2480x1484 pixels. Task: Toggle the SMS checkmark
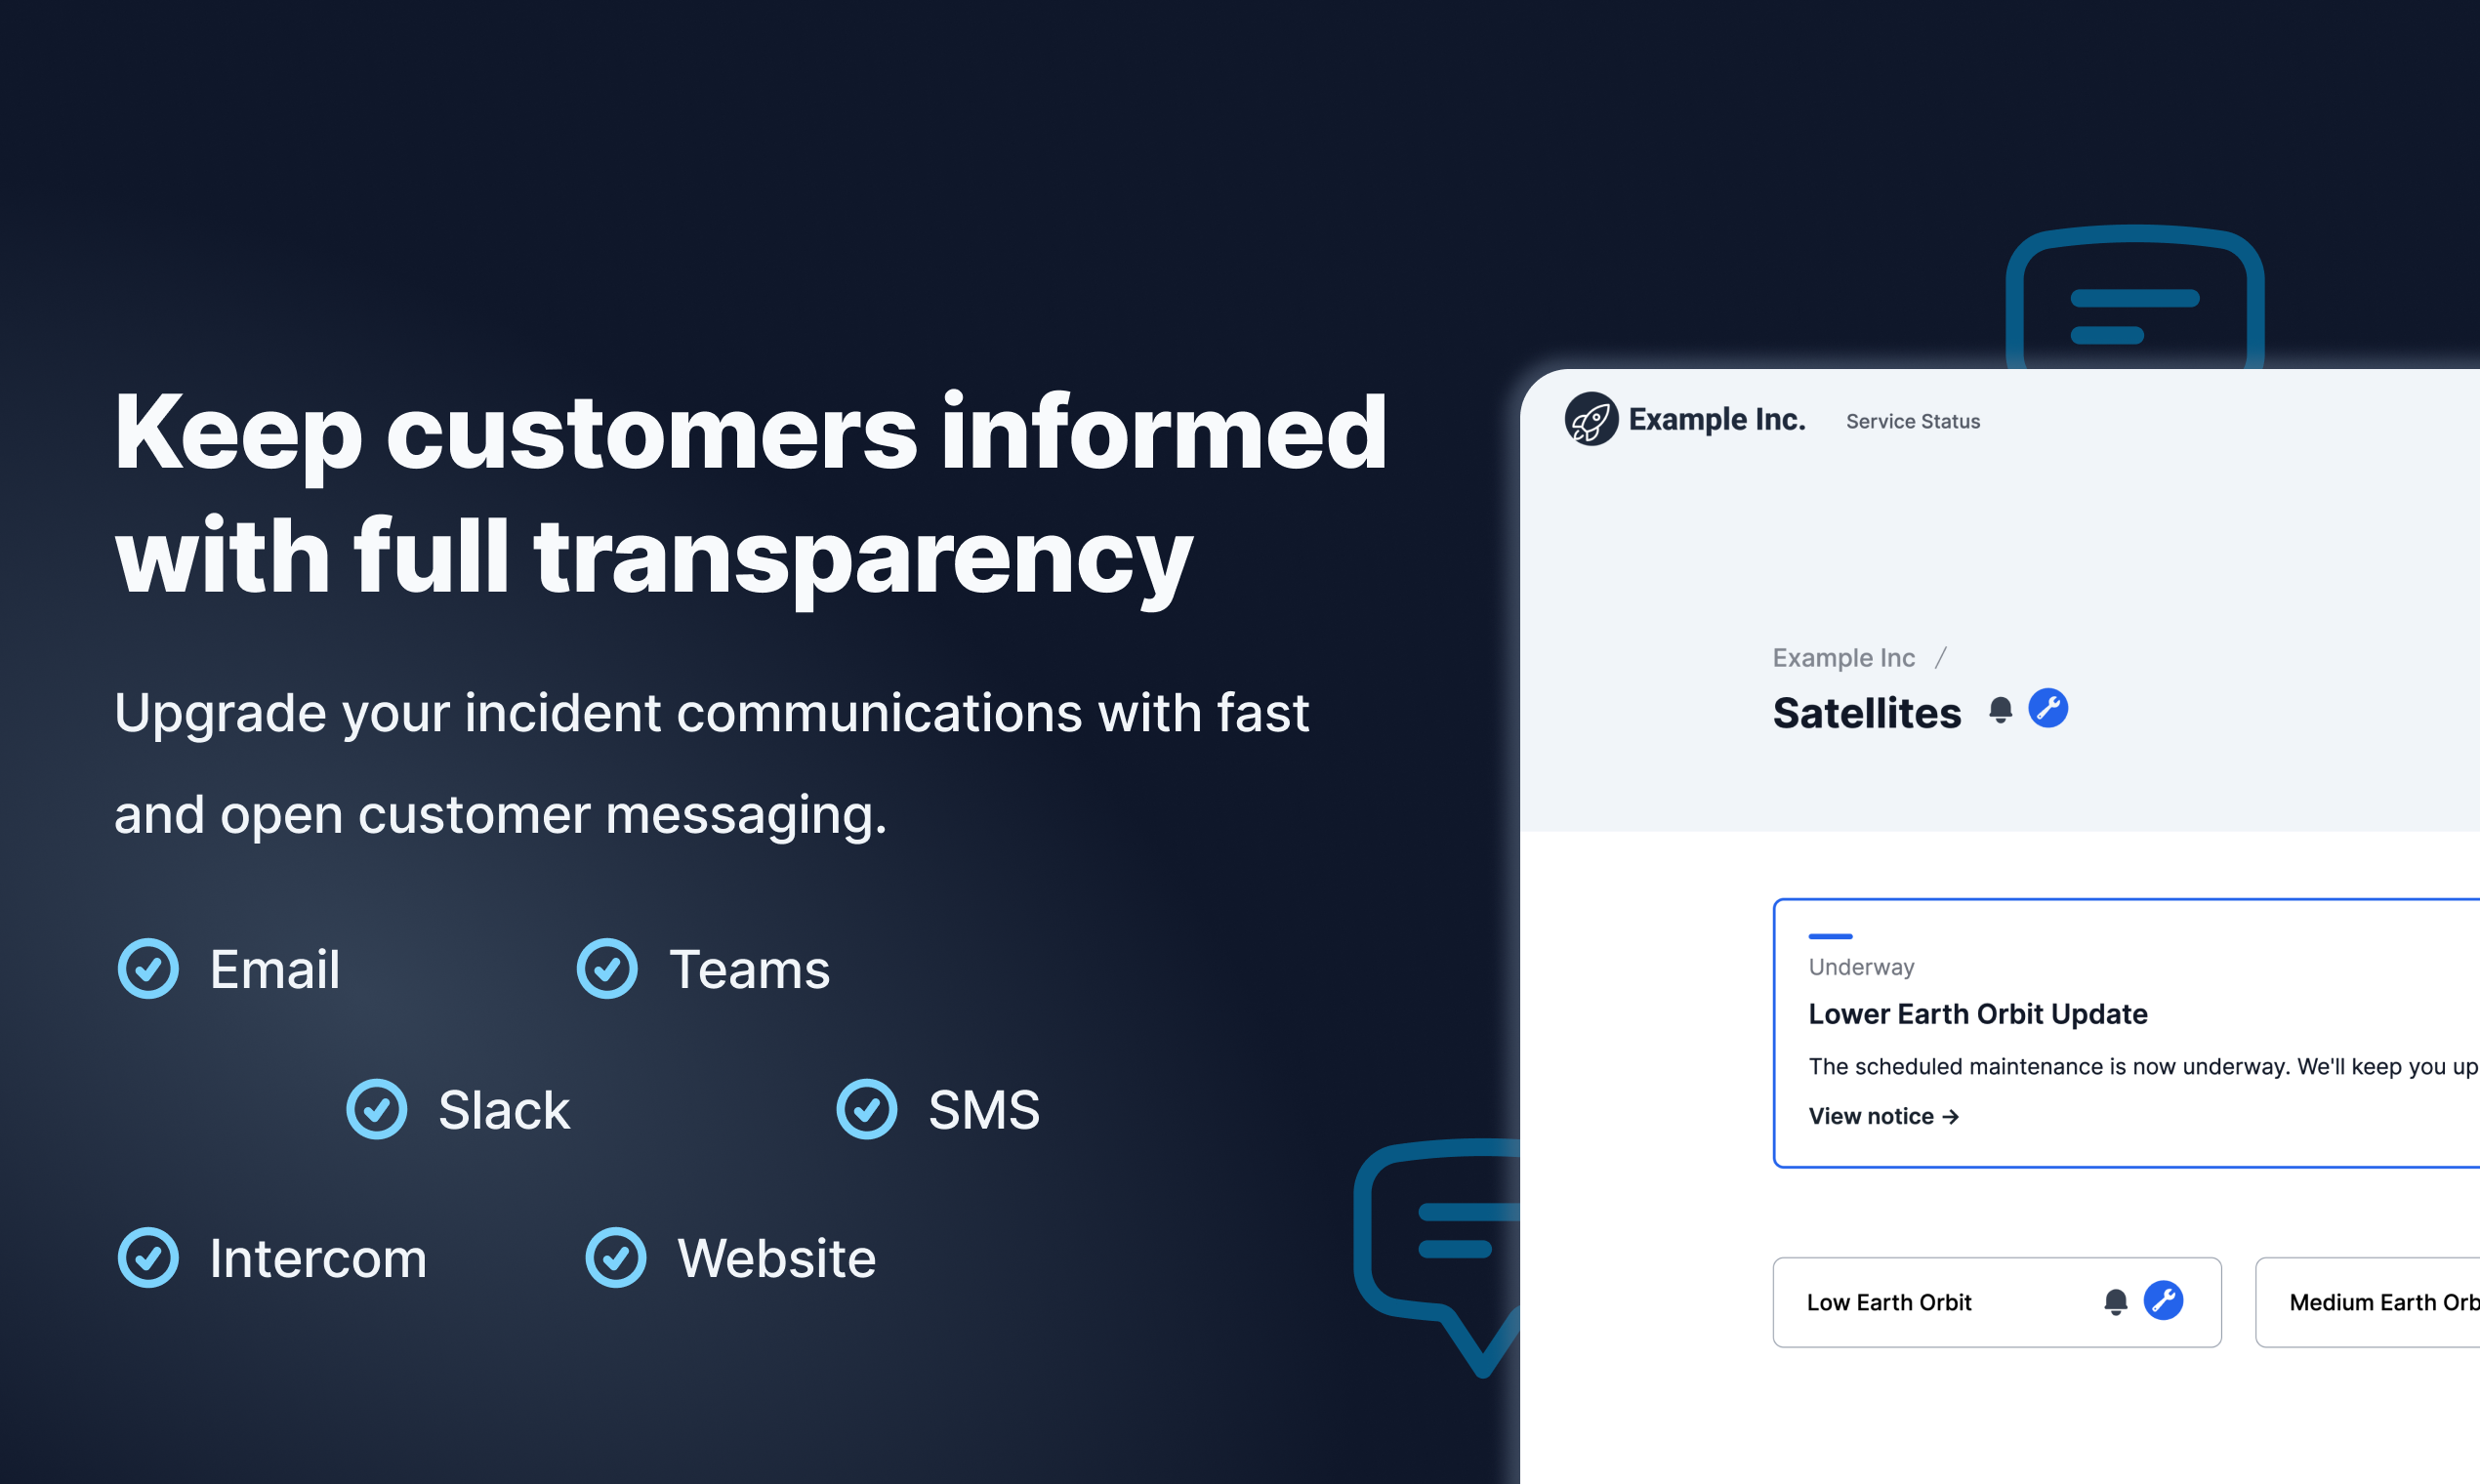866,1109
